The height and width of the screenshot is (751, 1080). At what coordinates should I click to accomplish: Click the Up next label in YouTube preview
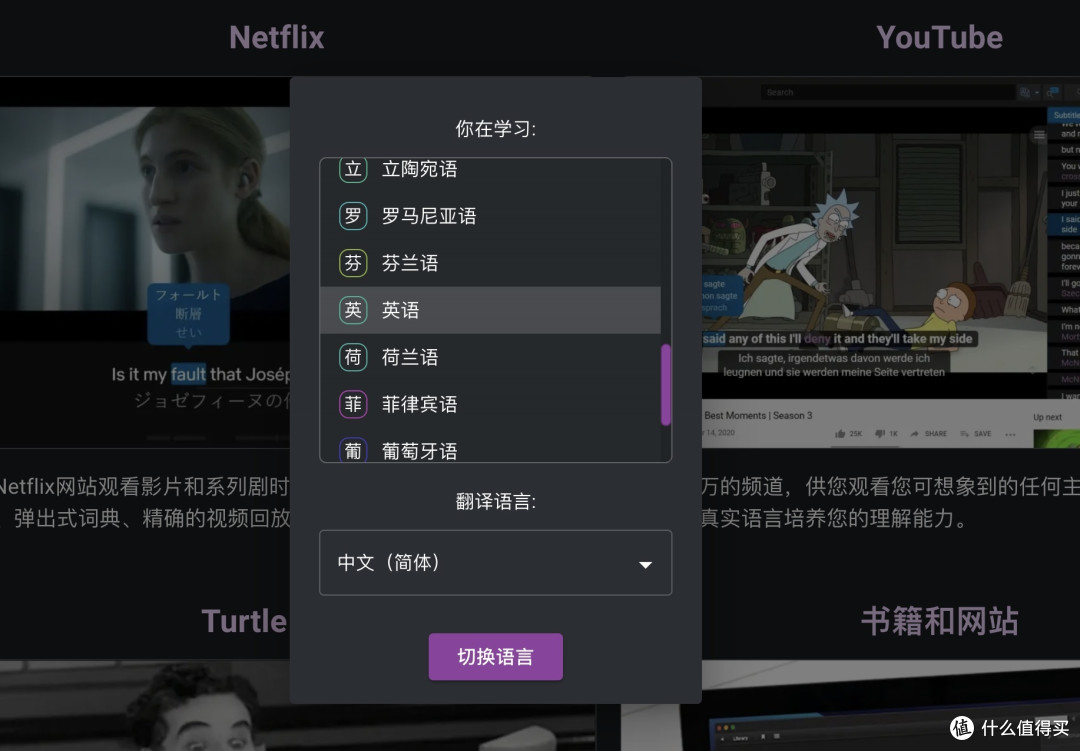tap(1047, 417)
